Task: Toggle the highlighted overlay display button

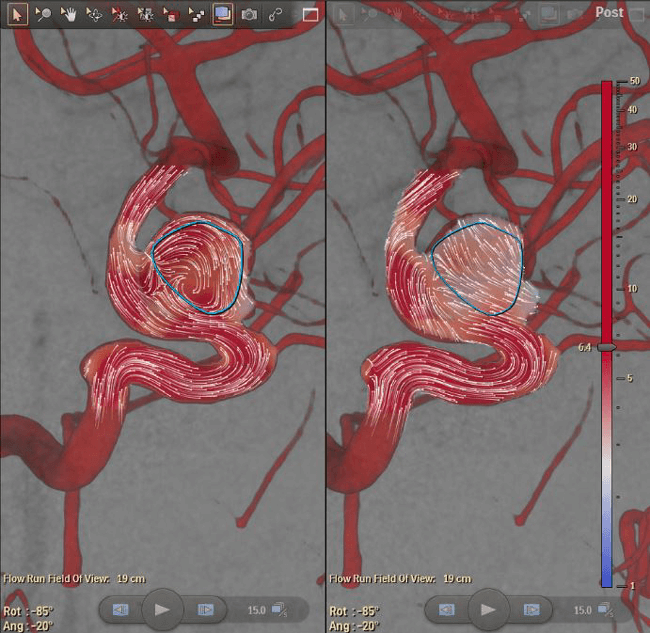Action: 222,14
